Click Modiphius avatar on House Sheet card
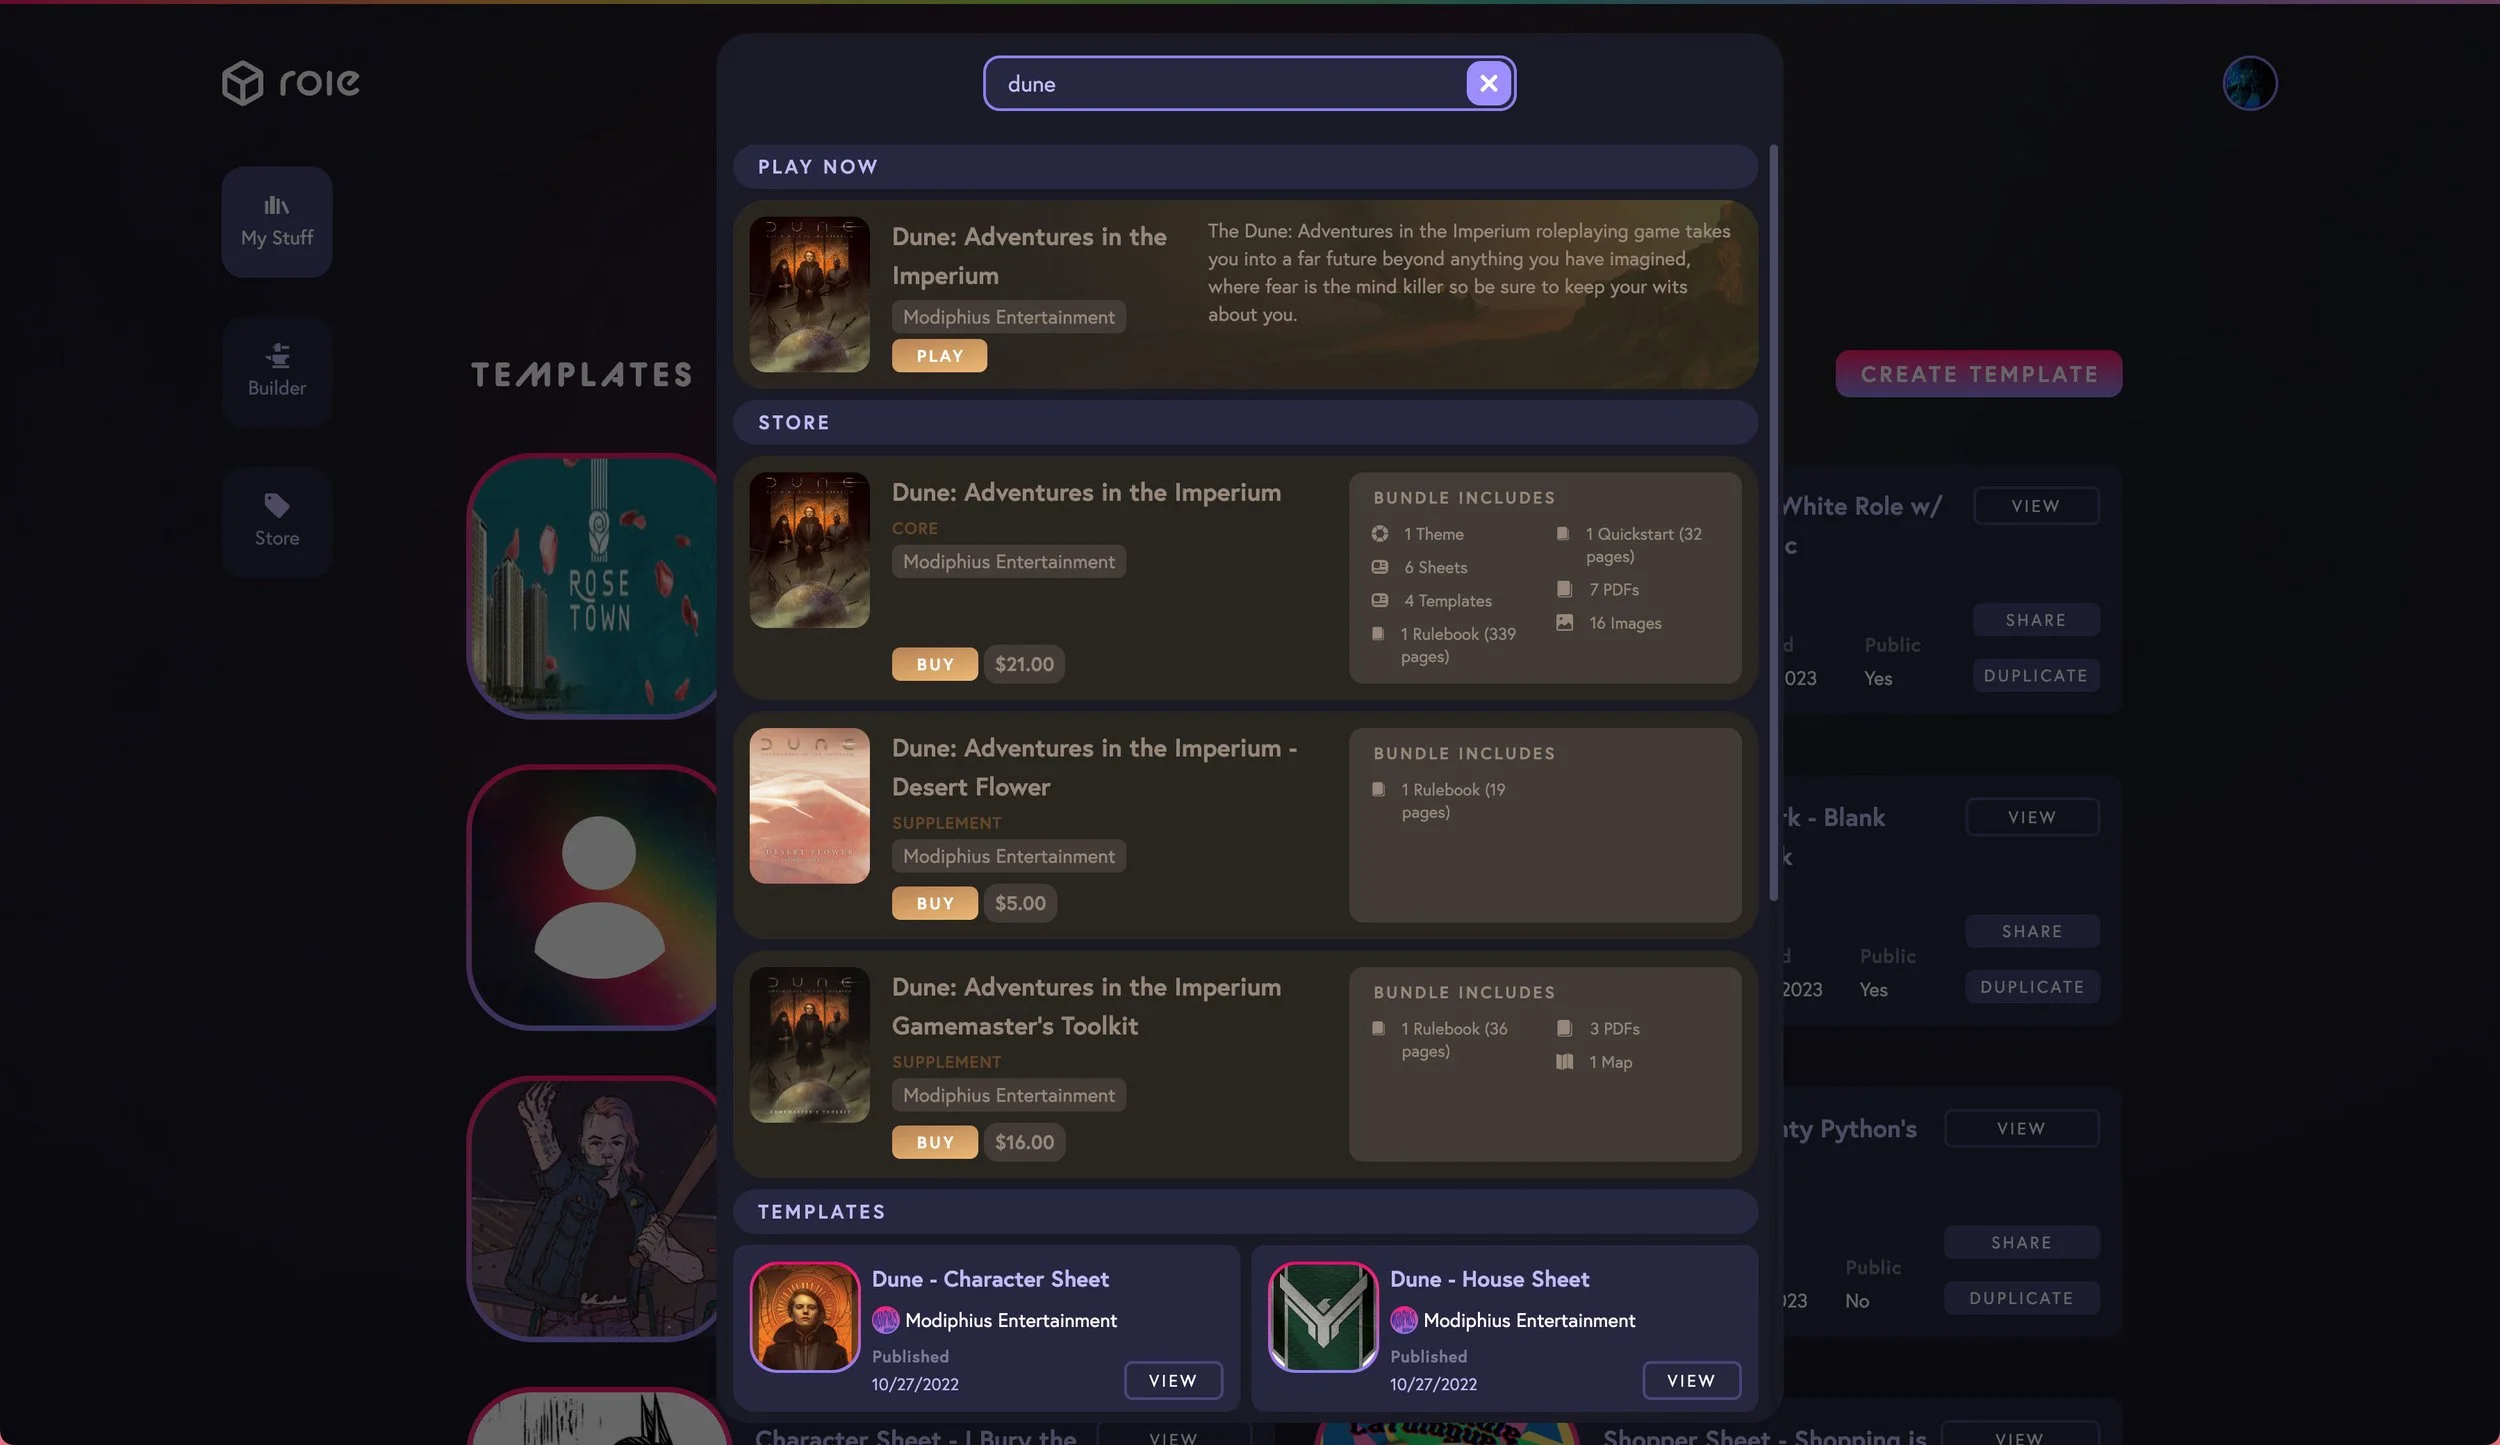 point(1403,1320)
